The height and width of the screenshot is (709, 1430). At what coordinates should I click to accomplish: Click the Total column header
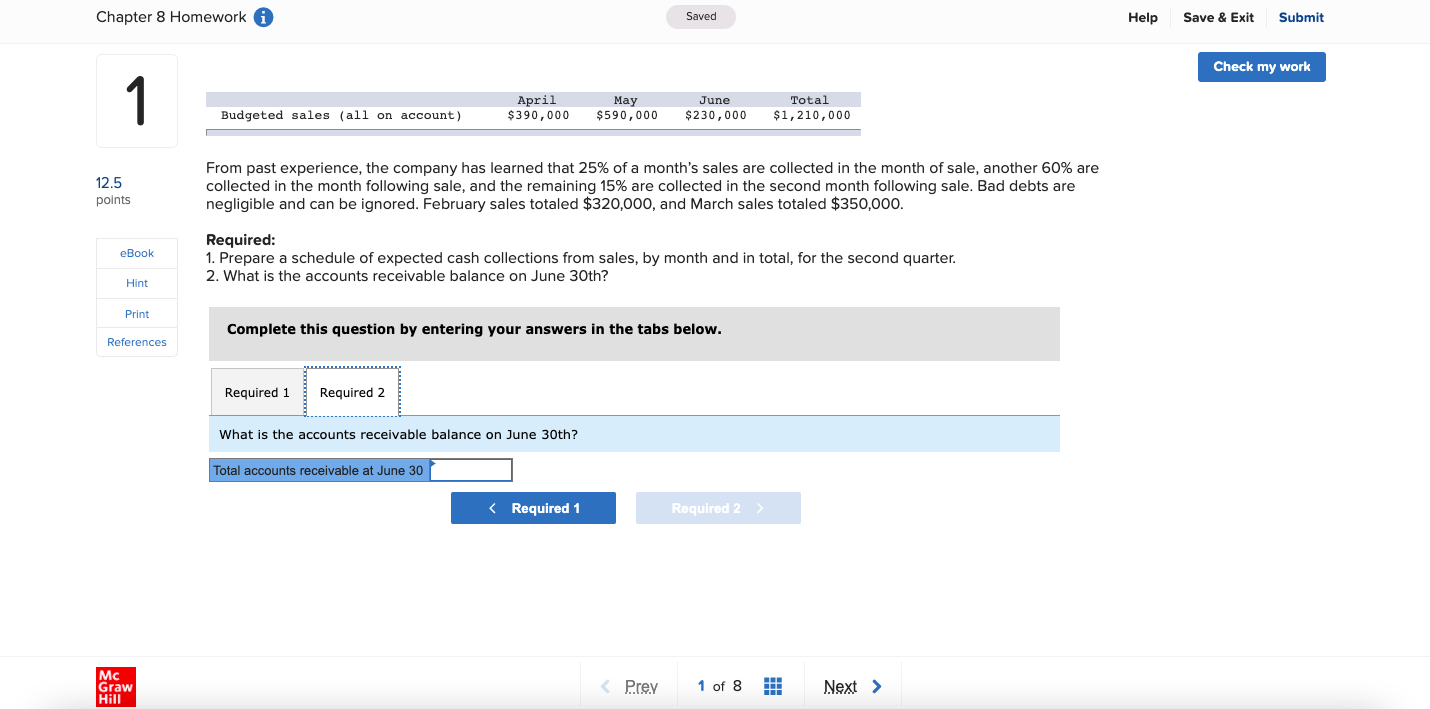click(809, 100)
